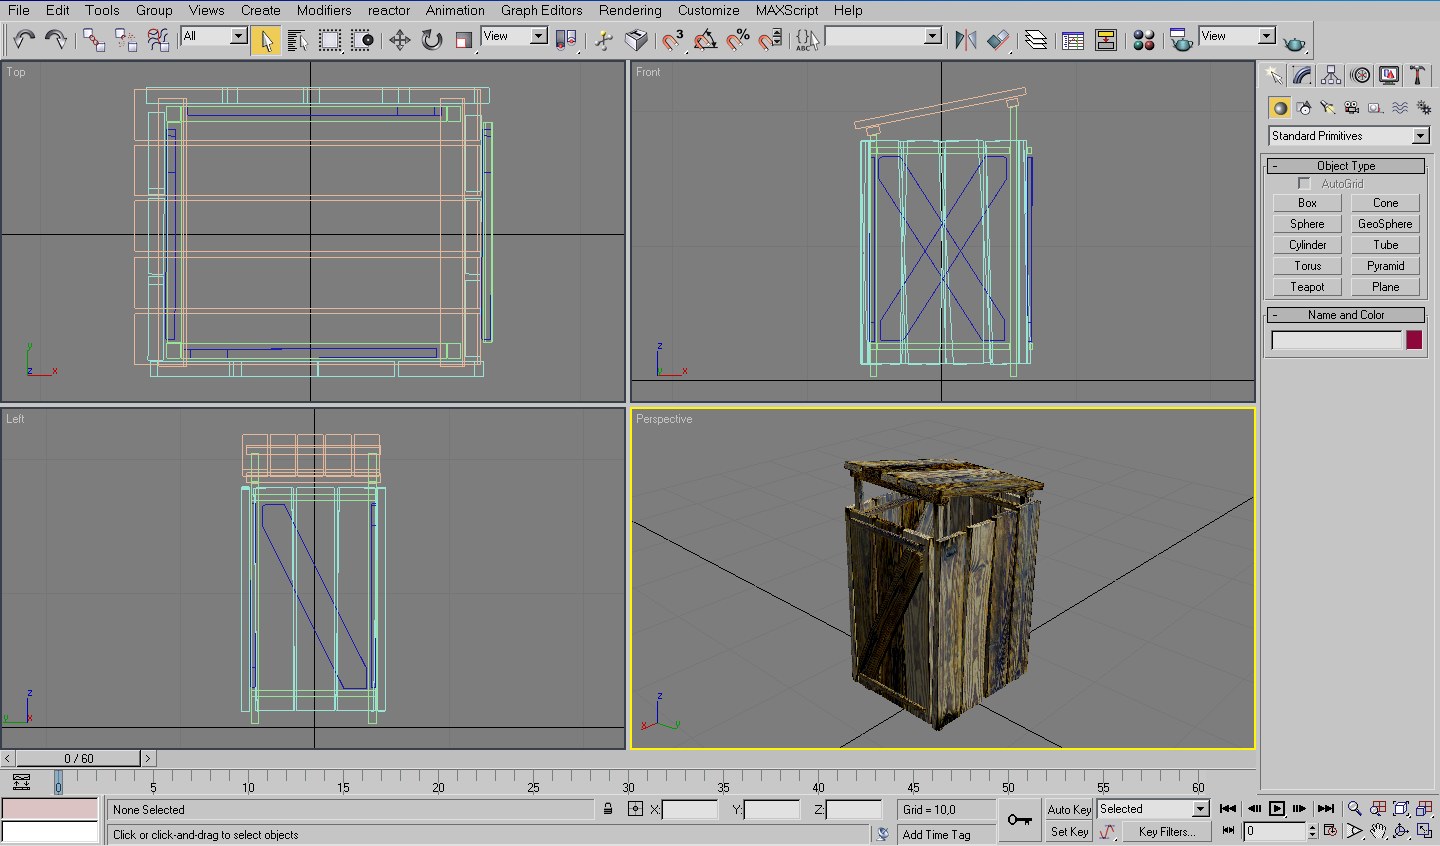Open the Standard Primitives dropdown
The image size is (1440, 846).
click(x=1420, y=136)
